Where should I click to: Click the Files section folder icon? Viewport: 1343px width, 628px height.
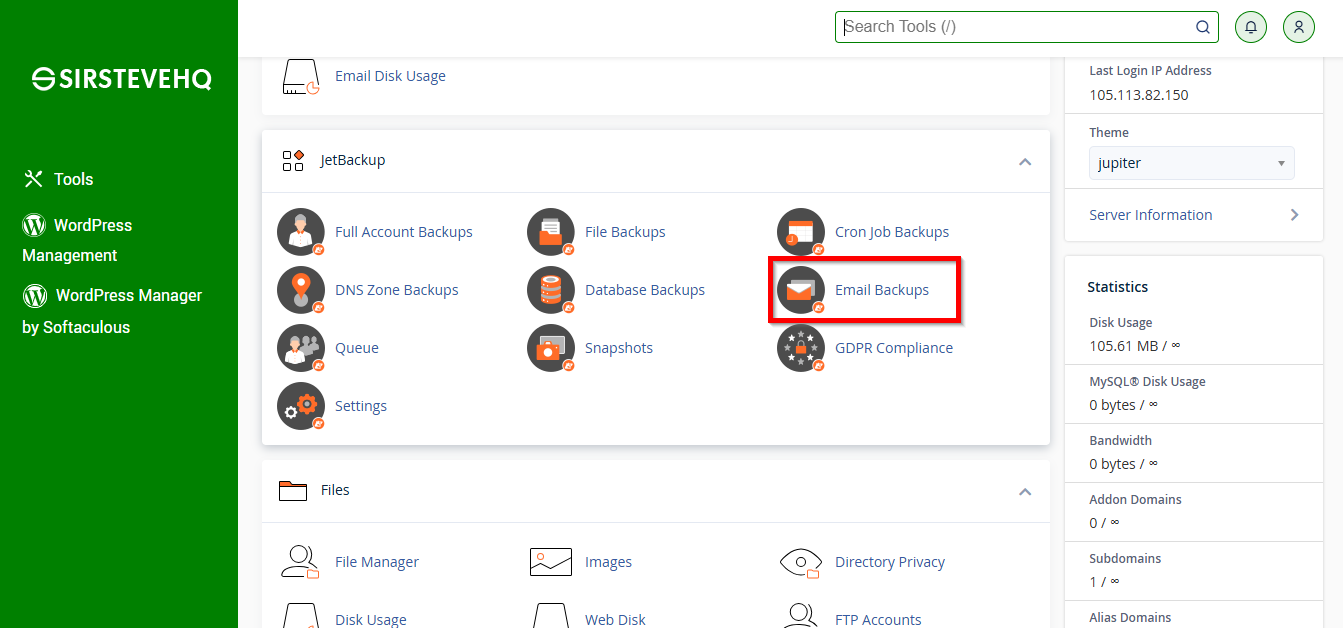(293, 490)
